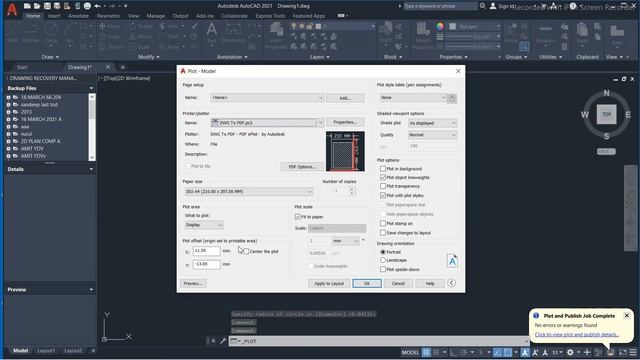Switch to the Layout2 tab

[x=73, y=351]
